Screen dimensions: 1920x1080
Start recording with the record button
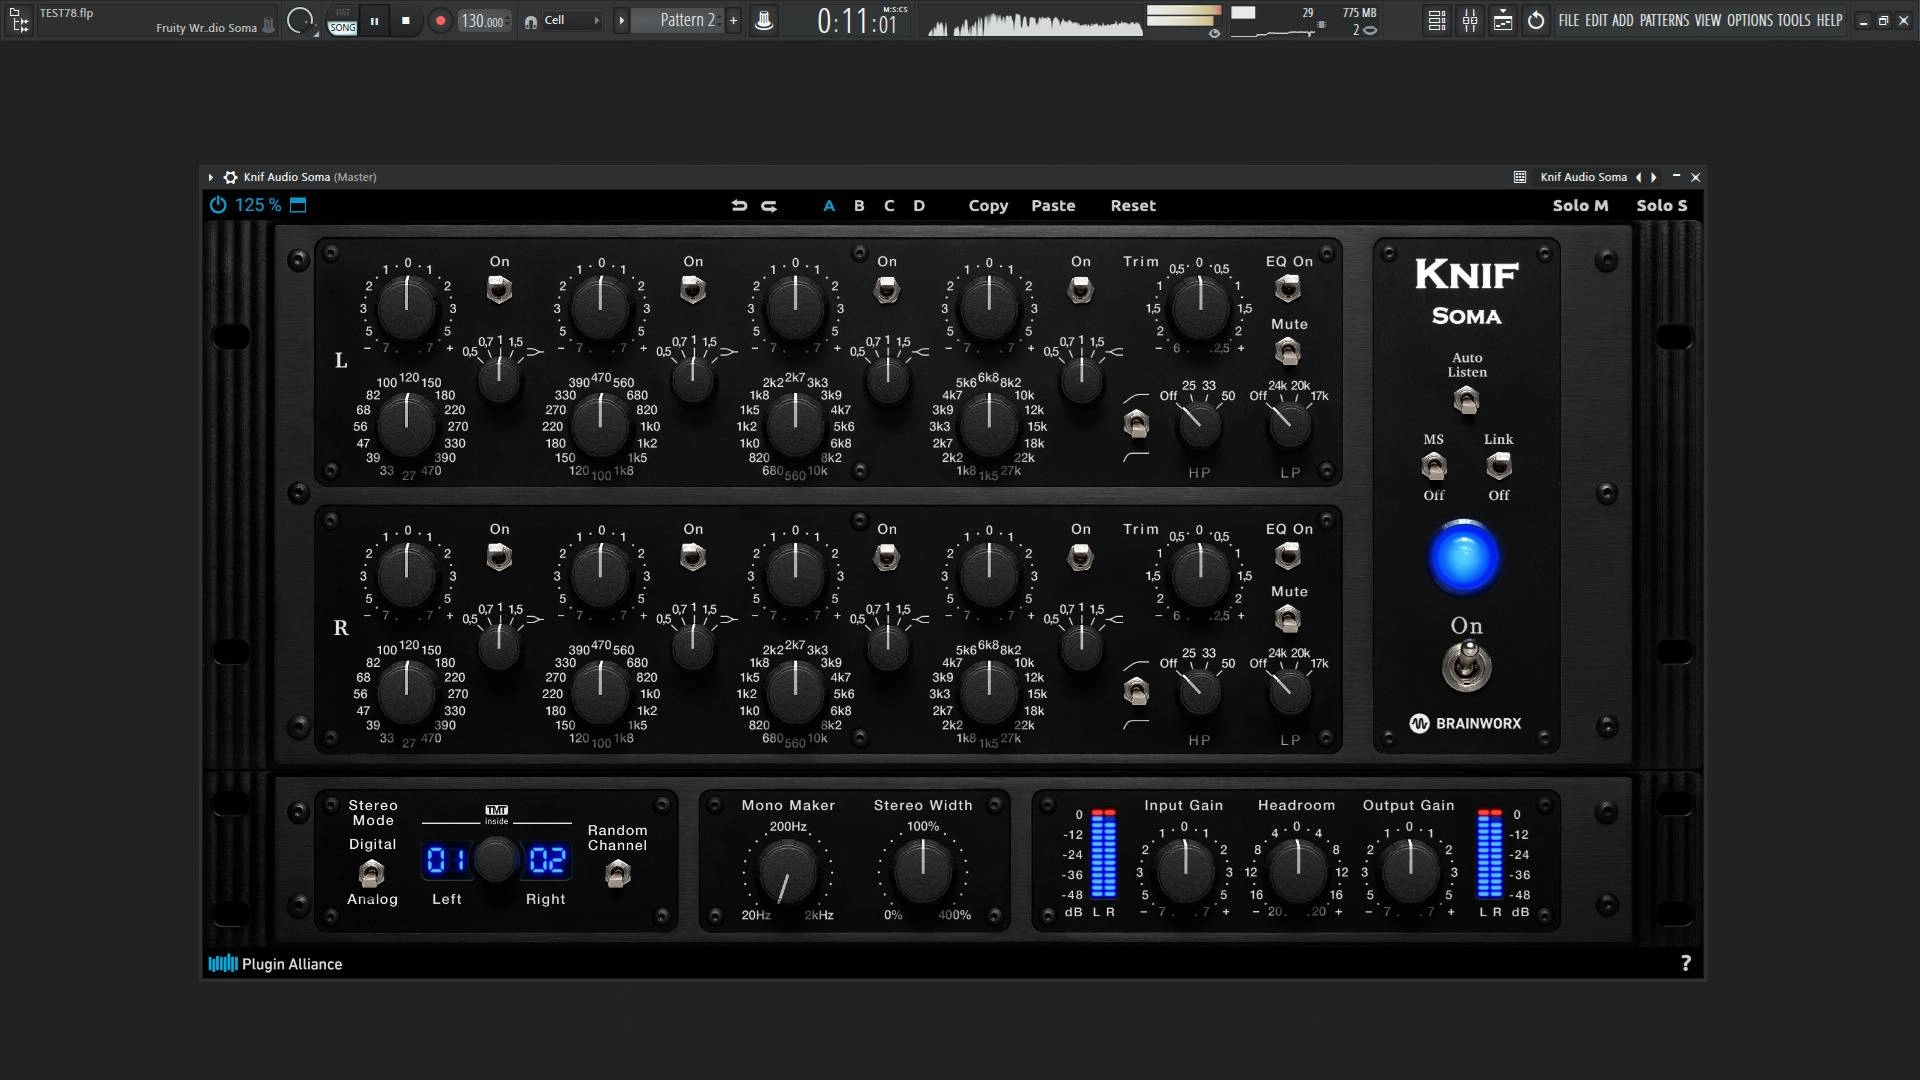pyautogui.click(x=439, y=20)
